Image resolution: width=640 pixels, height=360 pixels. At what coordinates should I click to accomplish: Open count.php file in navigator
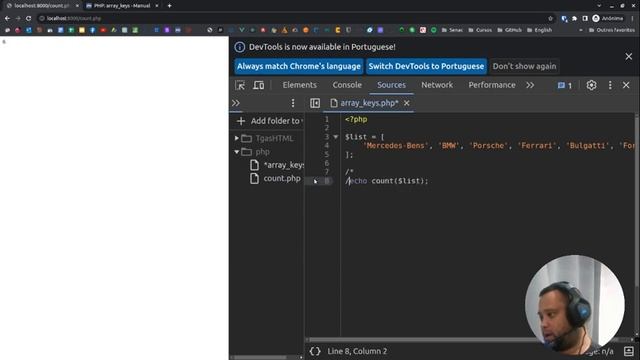coord(276,178)
